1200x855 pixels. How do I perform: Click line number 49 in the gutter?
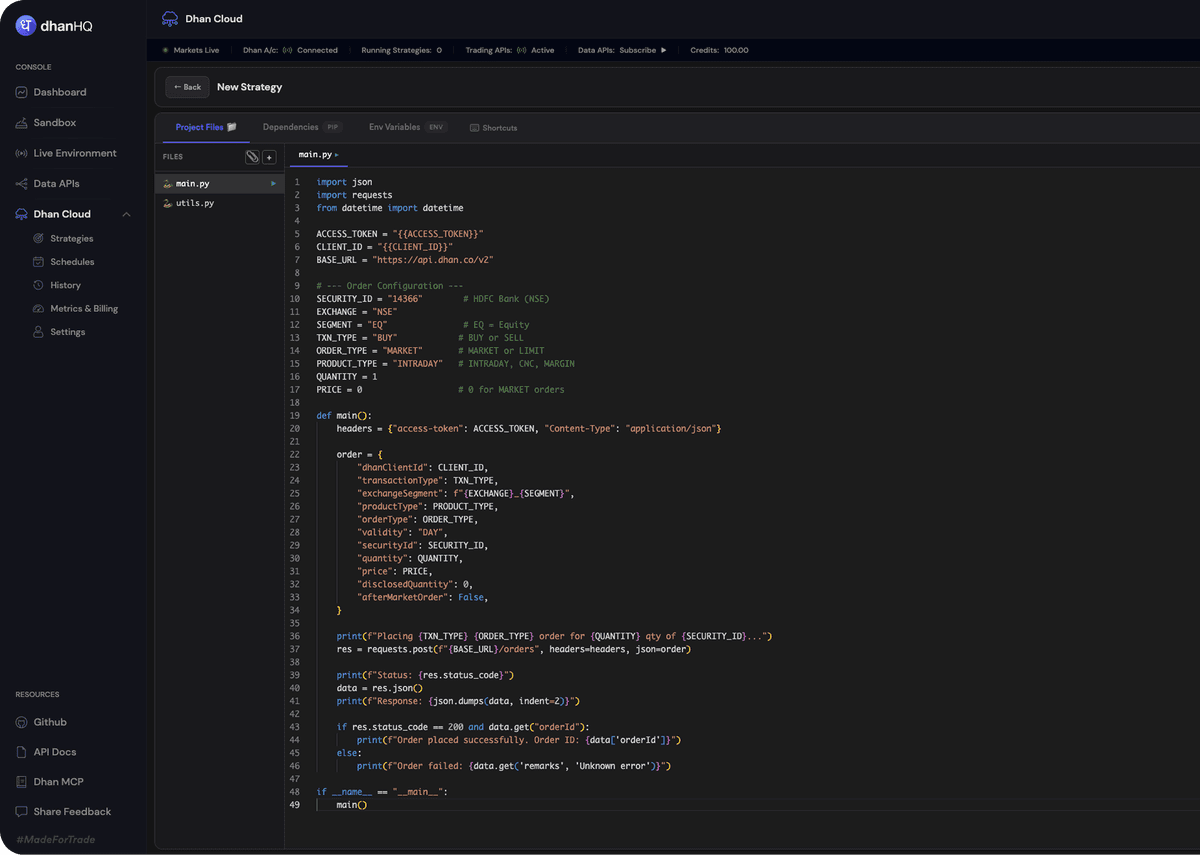(295, 806)
